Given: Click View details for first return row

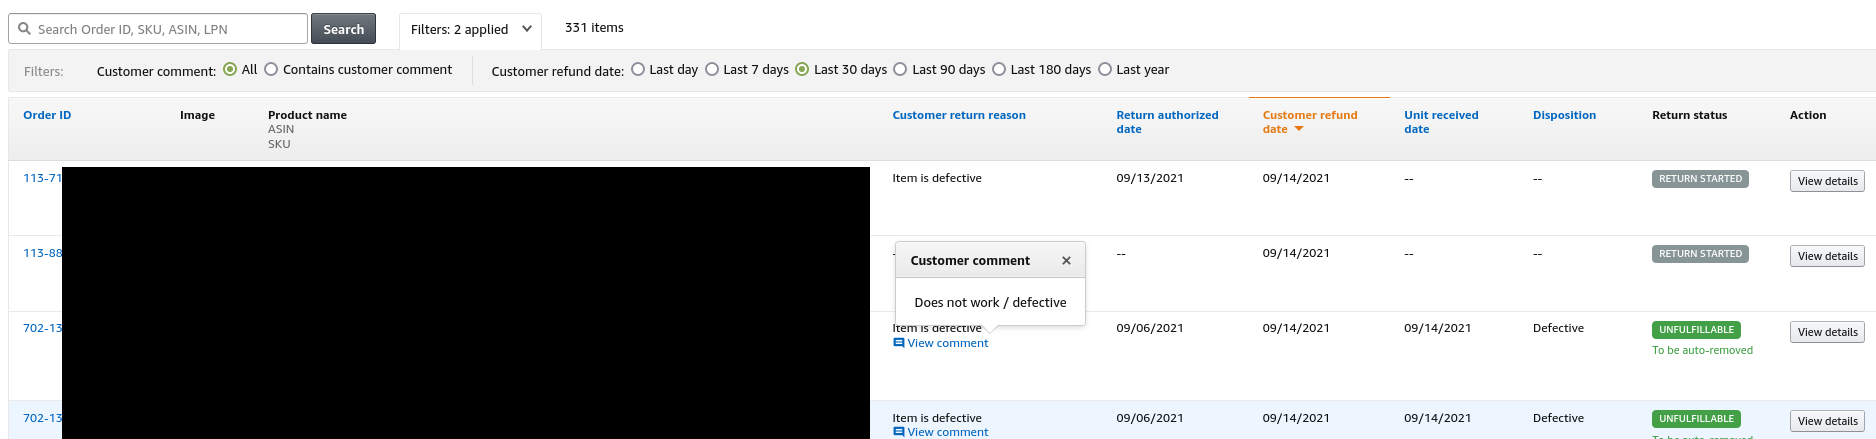Looking at the screenshot, I should click(1826, 181).
